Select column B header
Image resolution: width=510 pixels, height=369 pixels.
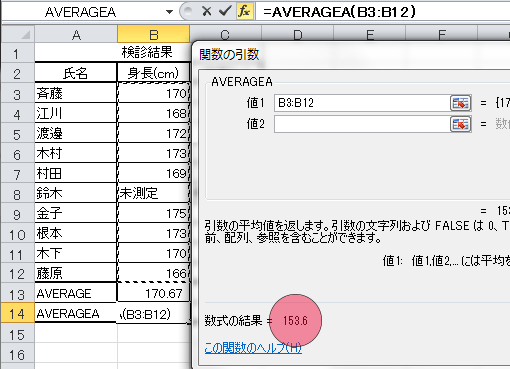[x=153, y=34]
